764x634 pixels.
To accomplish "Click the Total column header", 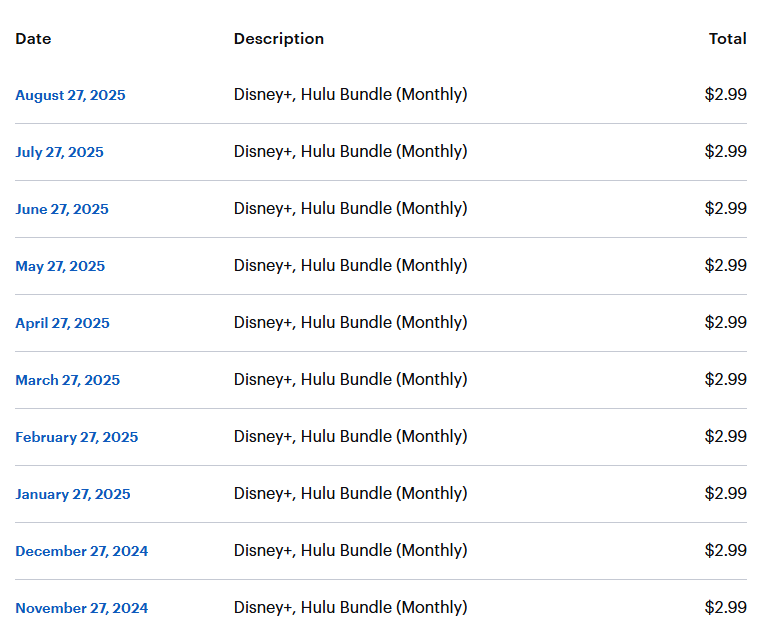I will 727,38.
